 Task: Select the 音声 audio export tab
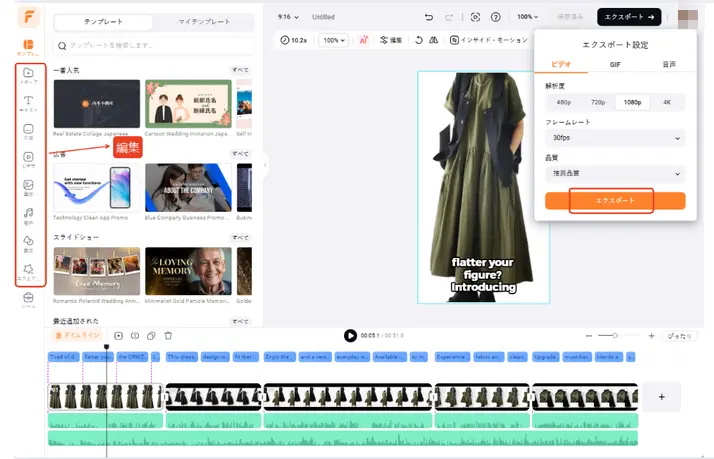669,64
